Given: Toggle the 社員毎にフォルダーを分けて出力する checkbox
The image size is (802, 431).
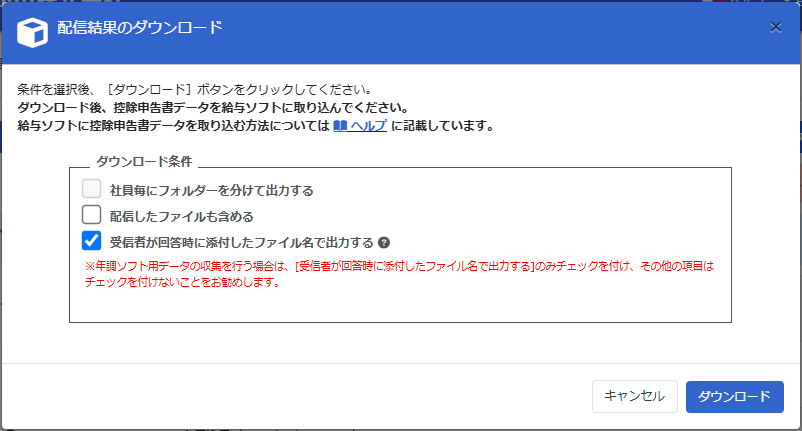Looking at the screenshot, I should click(92, 188).
